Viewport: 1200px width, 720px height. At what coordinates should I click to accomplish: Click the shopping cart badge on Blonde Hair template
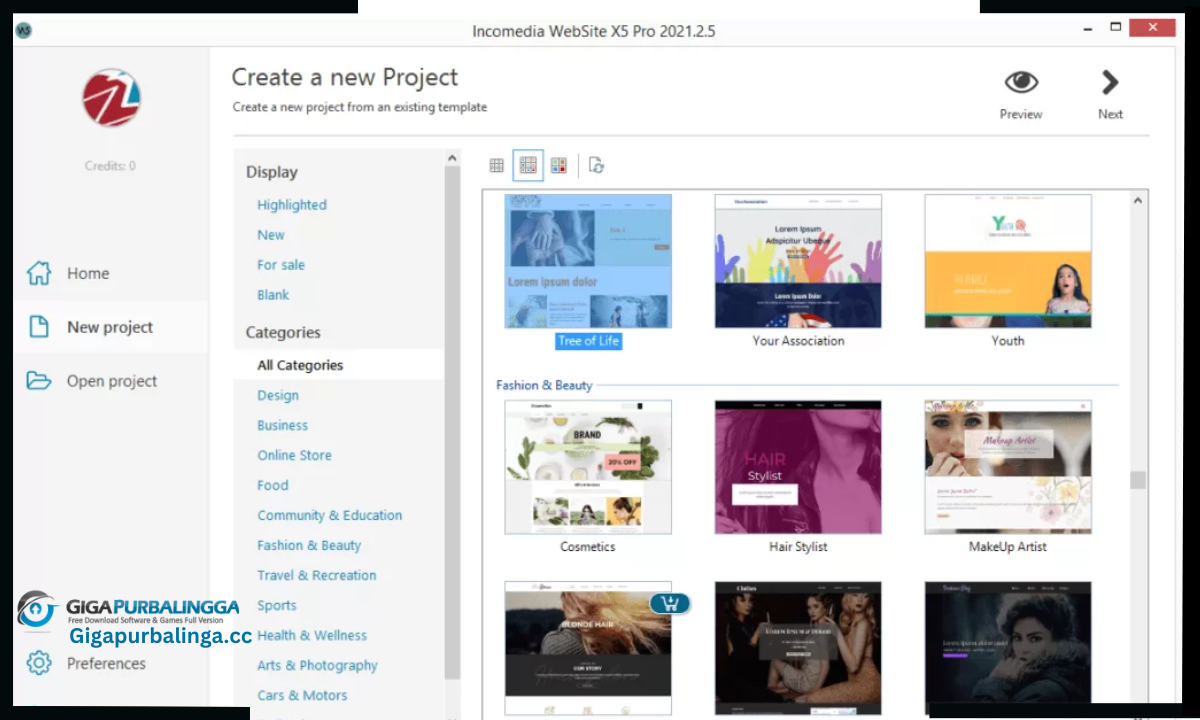point(669,603)
